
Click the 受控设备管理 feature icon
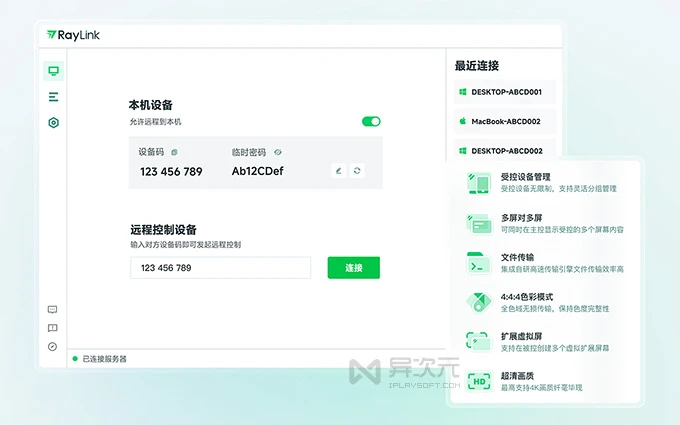[479, 183]
